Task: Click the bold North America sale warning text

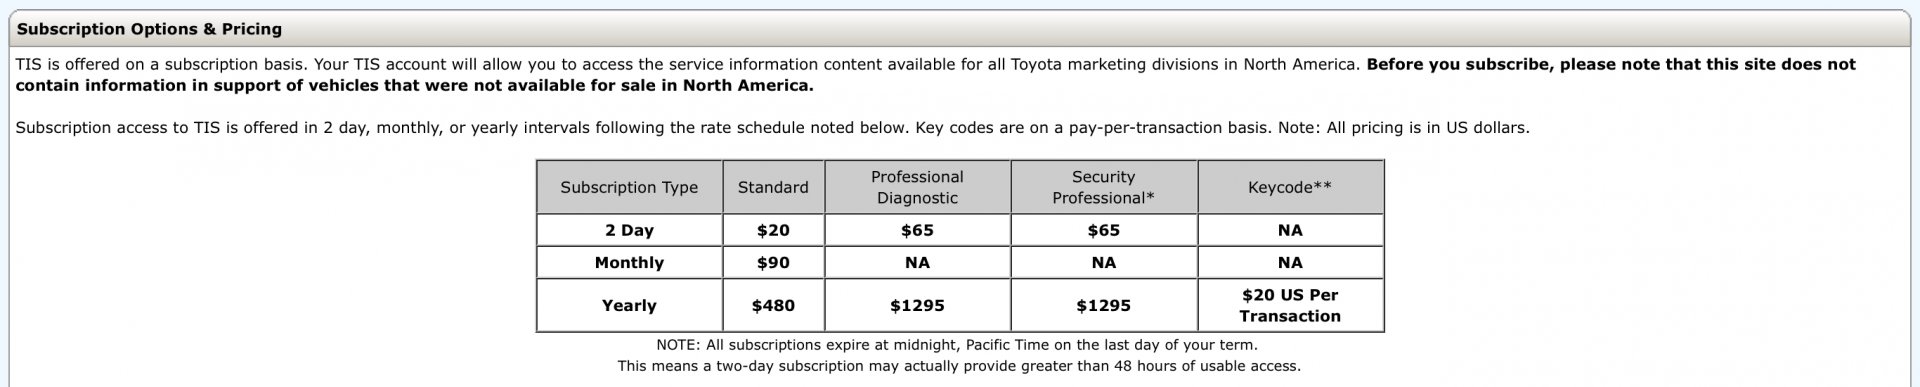Action: [936, 75]
